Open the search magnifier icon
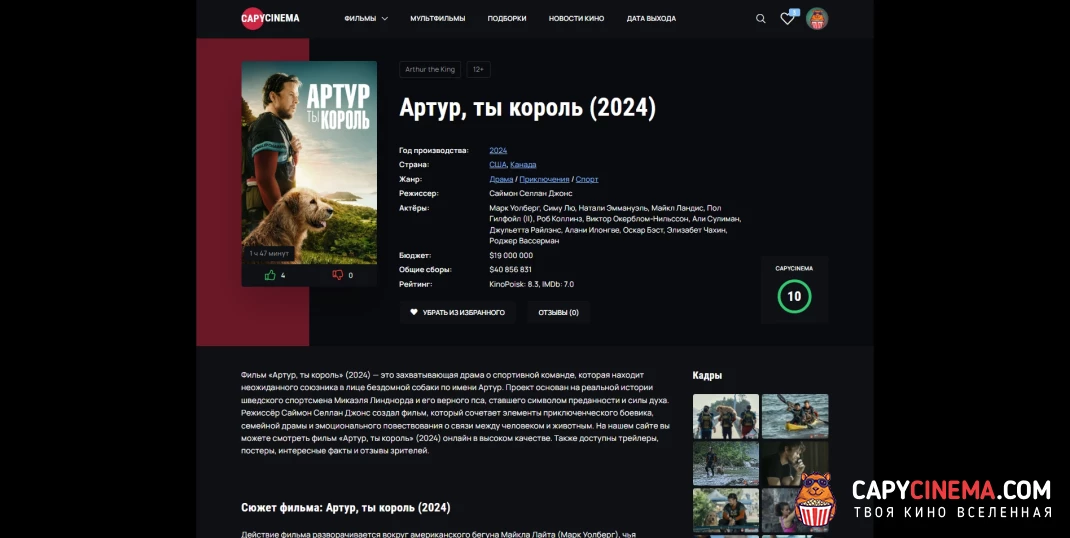This screenshot has width=1070, height=538. pos(760,18)
